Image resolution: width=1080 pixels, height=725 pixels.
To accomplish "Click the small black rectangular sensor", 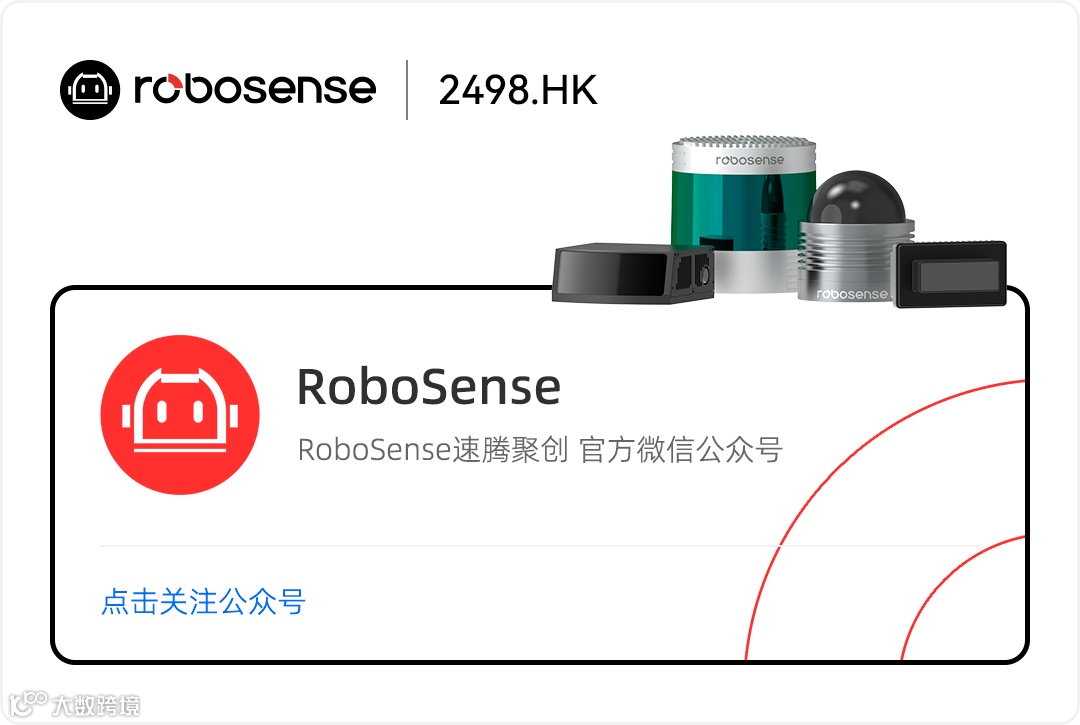I will coord(951,274).
